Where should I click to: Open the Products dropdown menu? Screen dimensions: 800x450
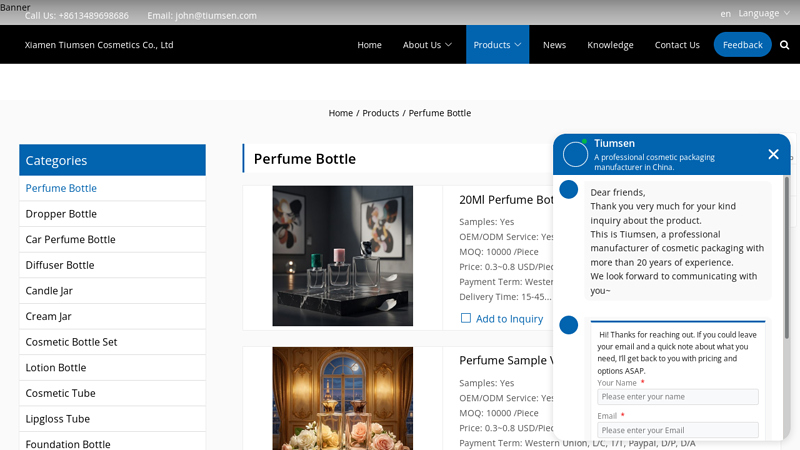497,45
